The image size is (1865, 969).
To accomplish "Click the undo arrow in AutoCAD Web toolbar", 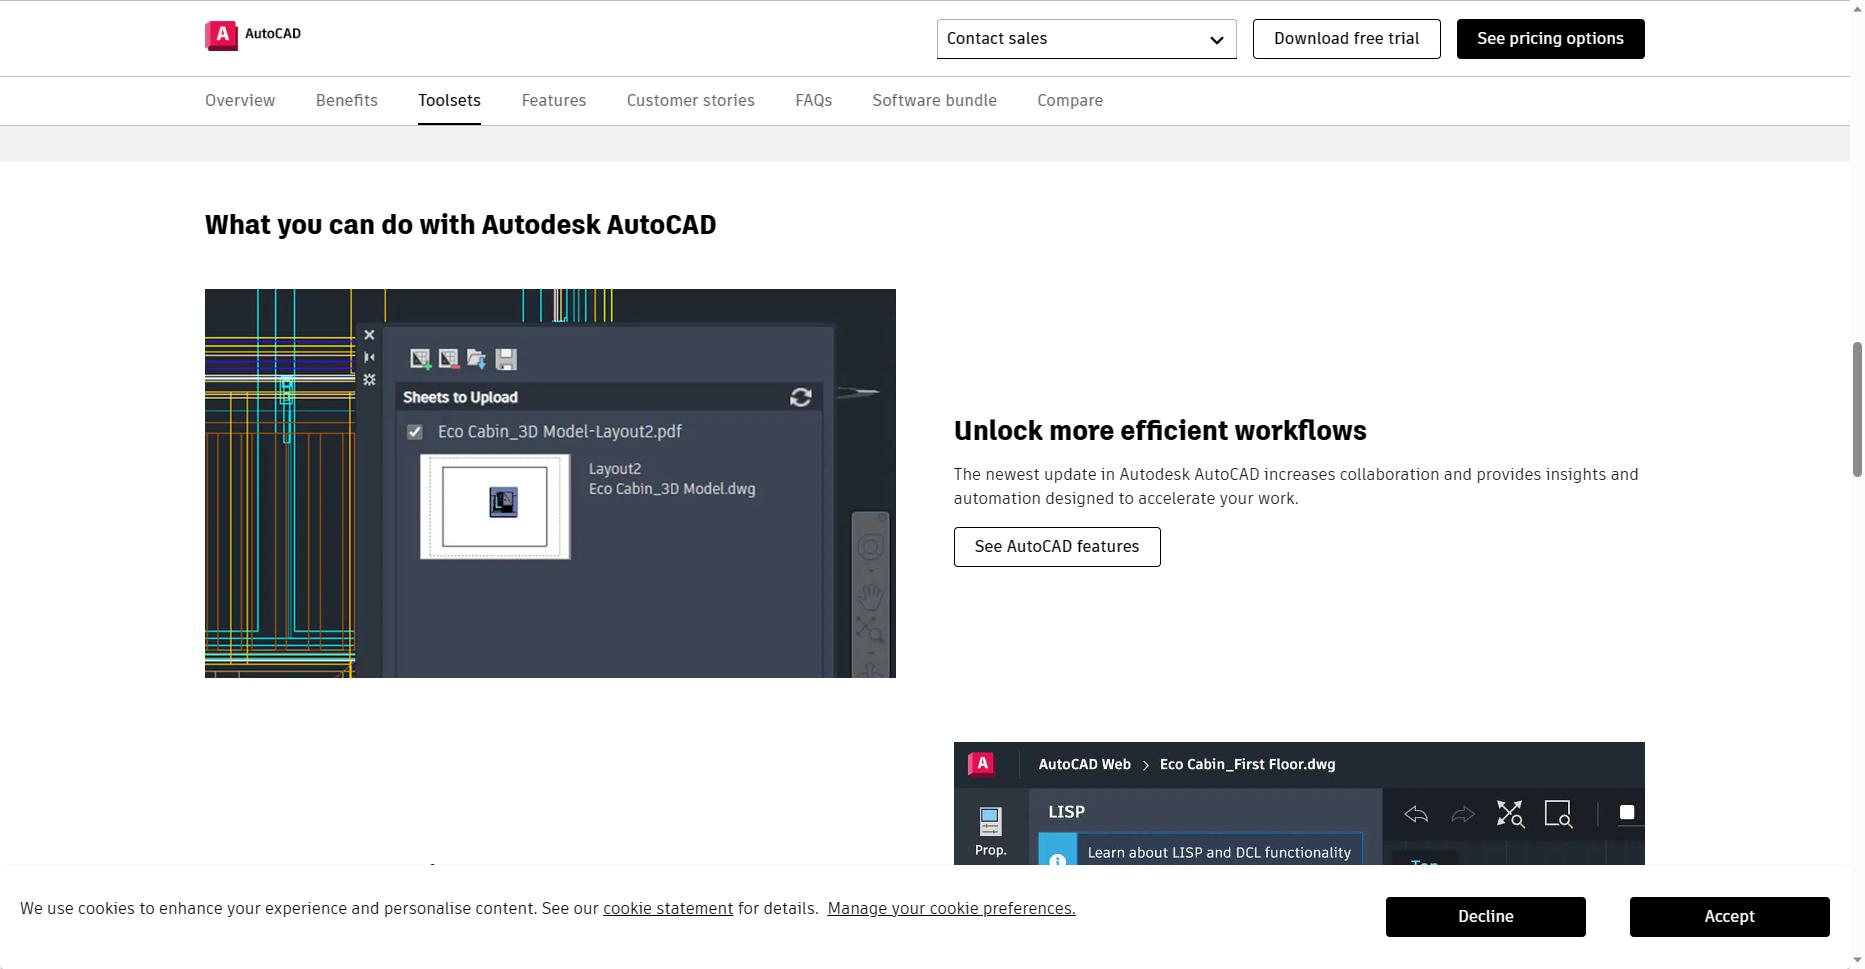I will 1416,814.
